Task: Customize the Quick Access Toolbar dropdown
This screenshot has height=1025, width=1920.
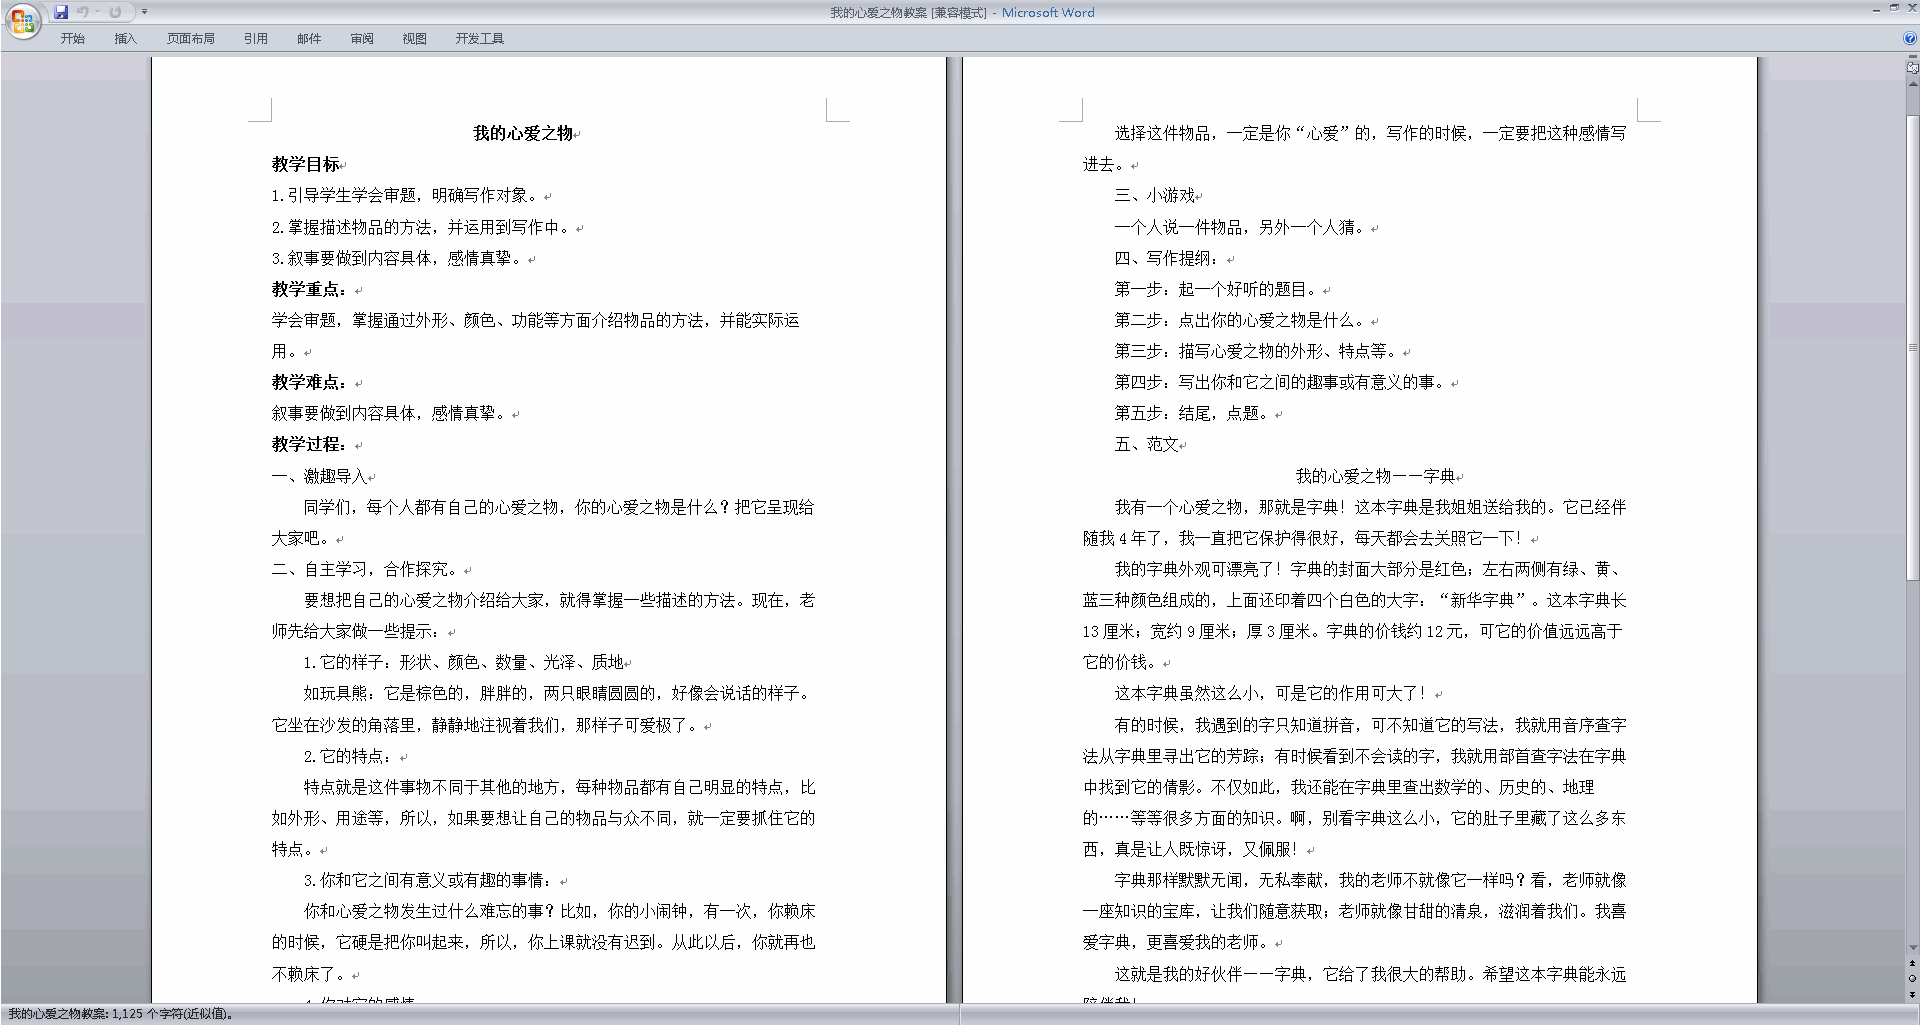Action: click(x=144, y=12)
